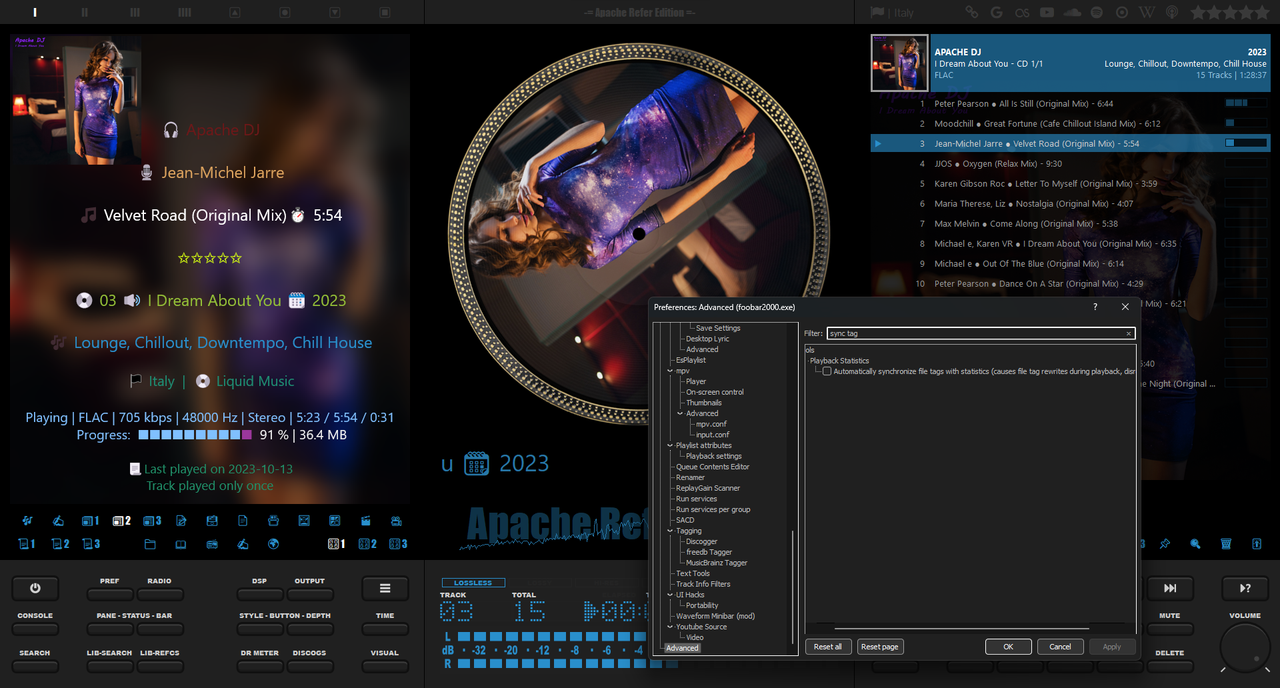This screenshot has height=688, width=1280.
Task: Click the button under the DR METER label
Action: point(260,667)
